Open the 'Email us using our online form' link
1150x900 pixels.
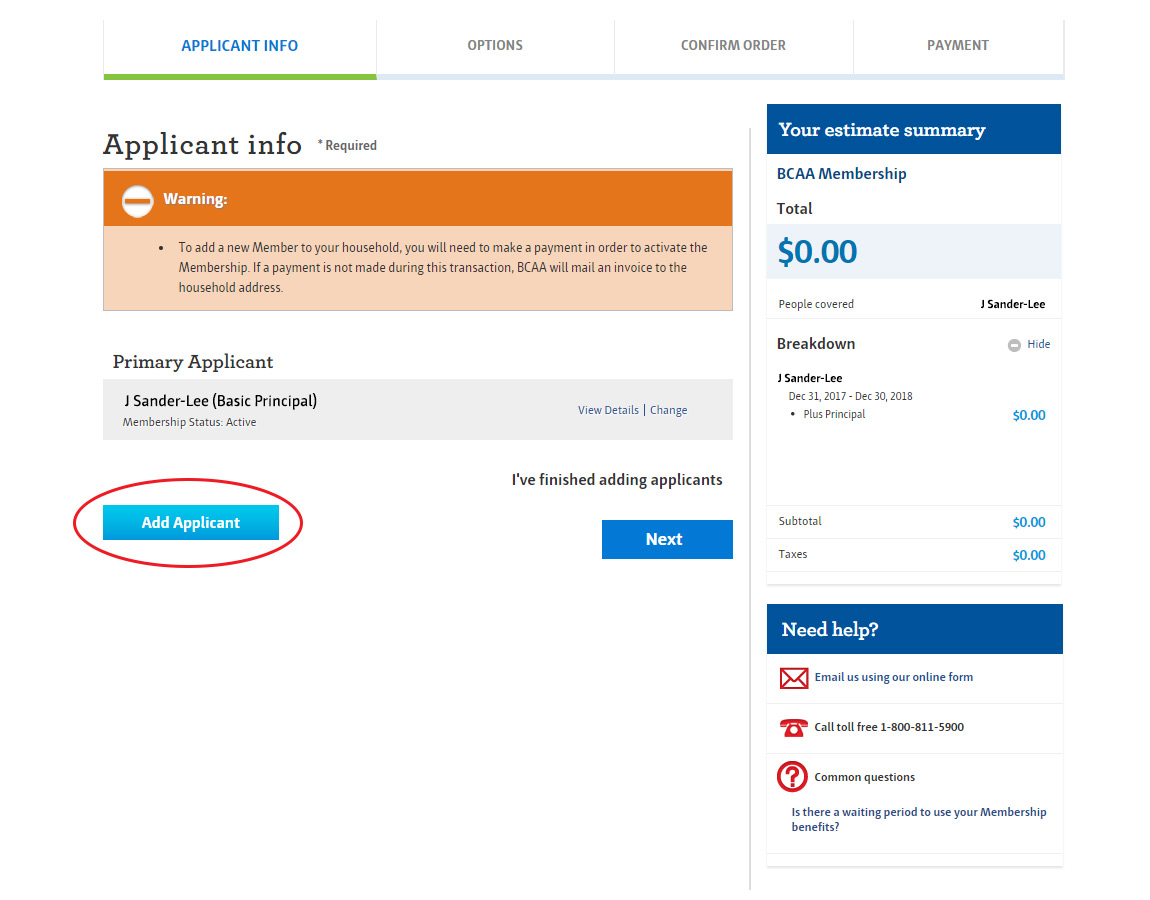(x=893, y=677)
